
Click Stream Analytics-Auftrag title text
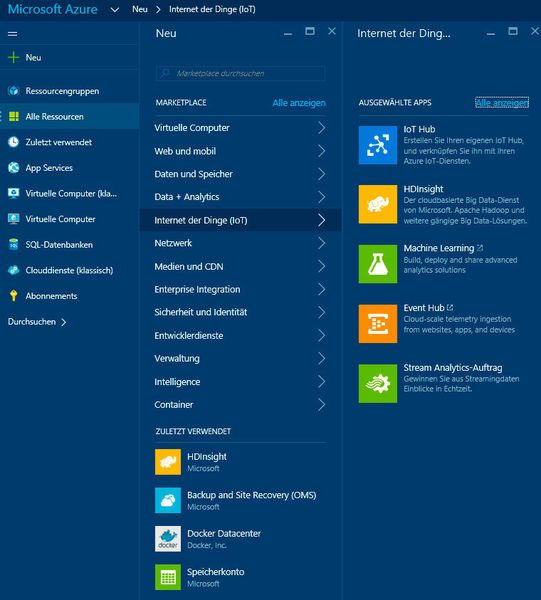(453, 368)
